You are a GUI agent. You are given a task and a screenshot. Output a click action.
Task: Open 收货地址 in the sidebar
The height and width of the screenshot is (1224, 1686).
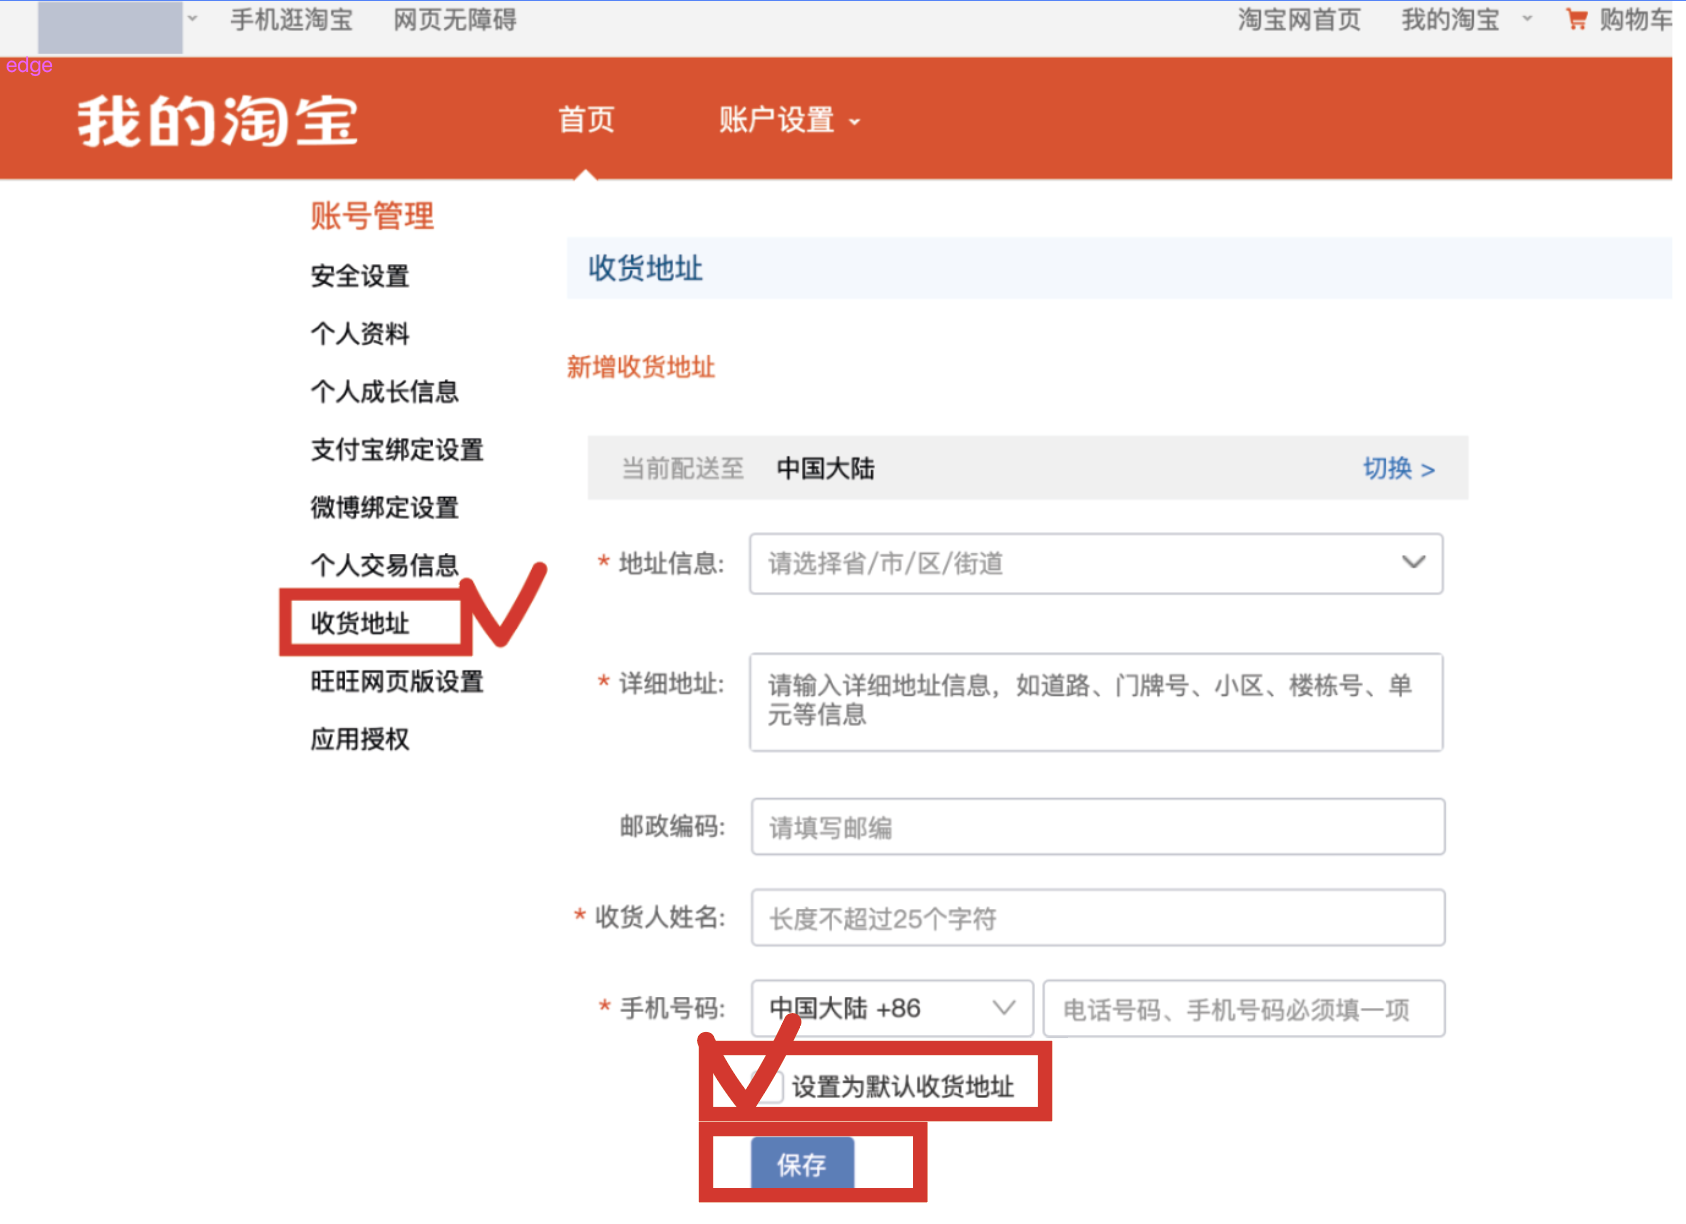tap(360, 623)
